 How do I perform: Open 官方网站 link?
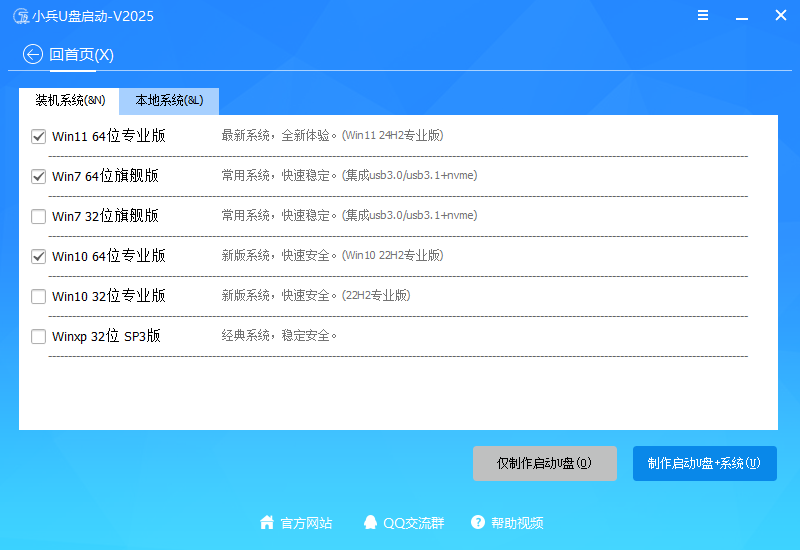(x=306, y=523)
